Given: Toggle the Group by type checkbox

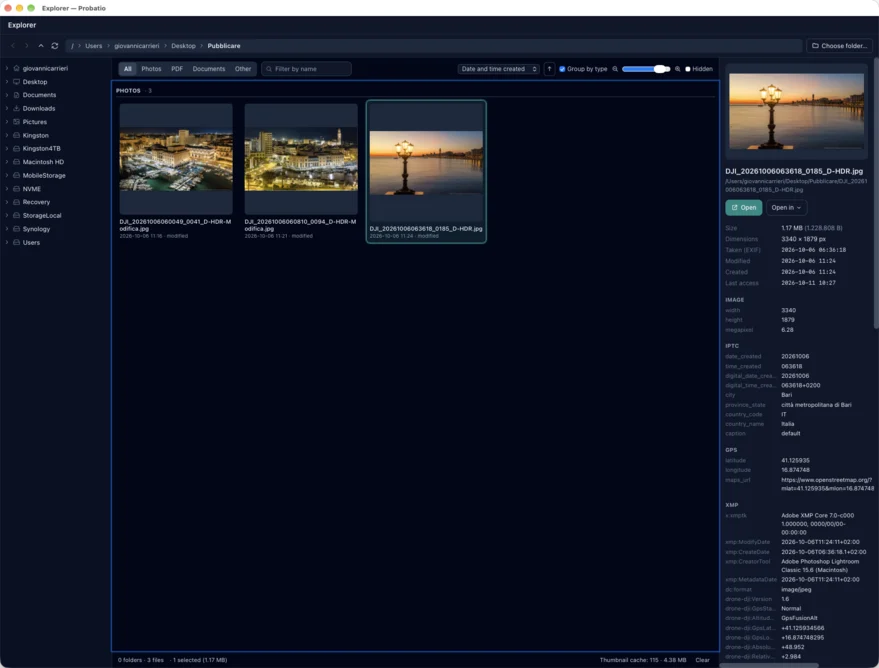Looking at the screenshot, I should [562, 69].
